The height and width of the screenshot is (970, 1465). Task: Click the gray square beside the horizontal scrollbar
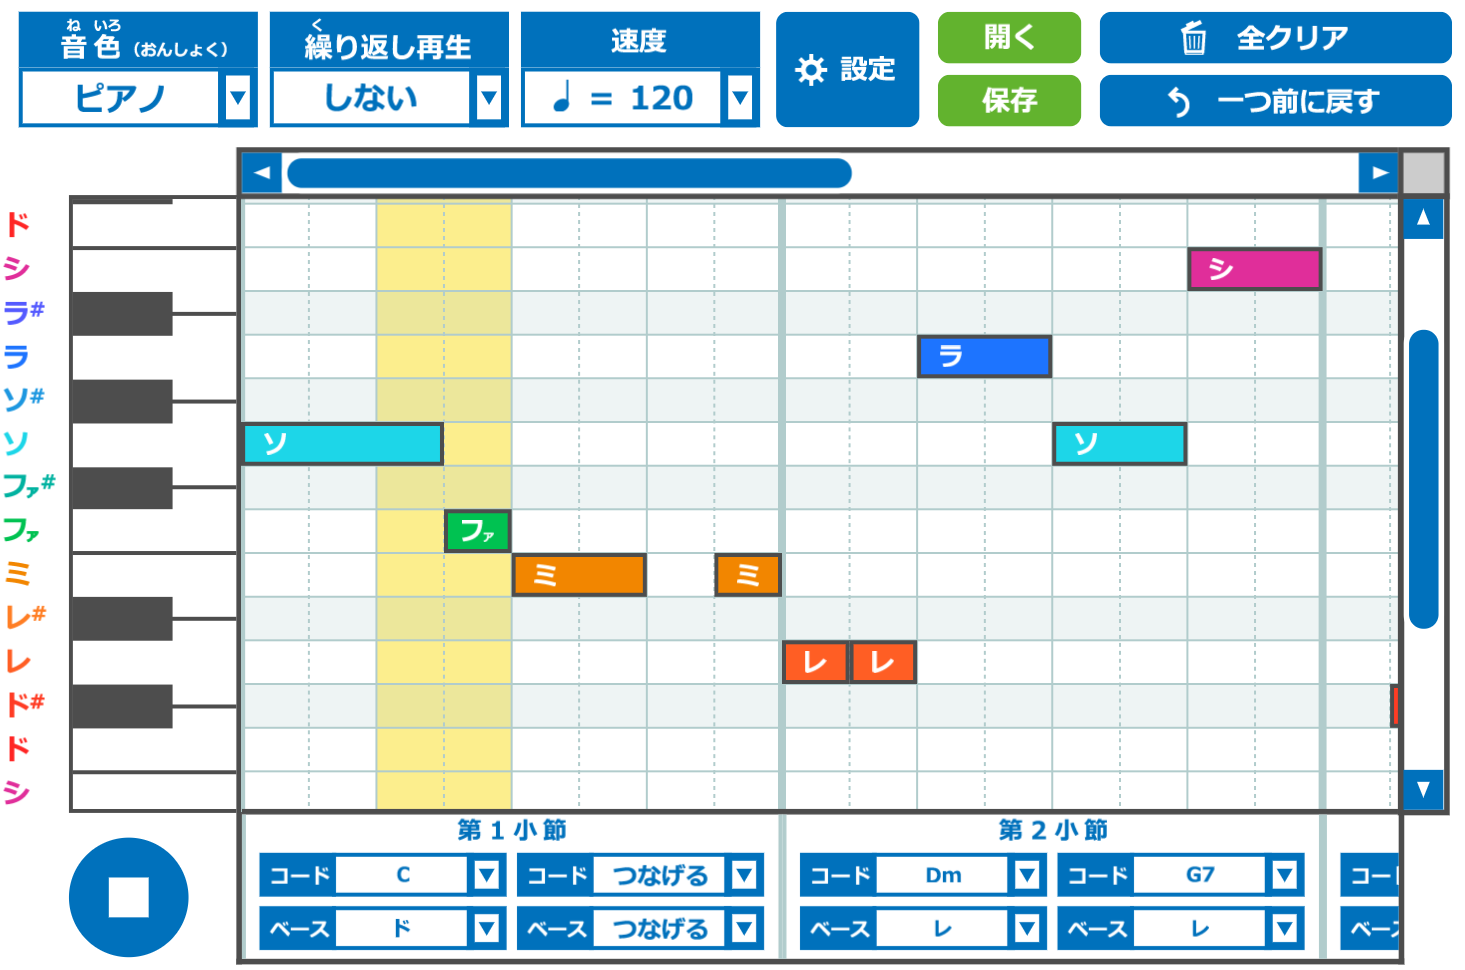pos(1424,173)
